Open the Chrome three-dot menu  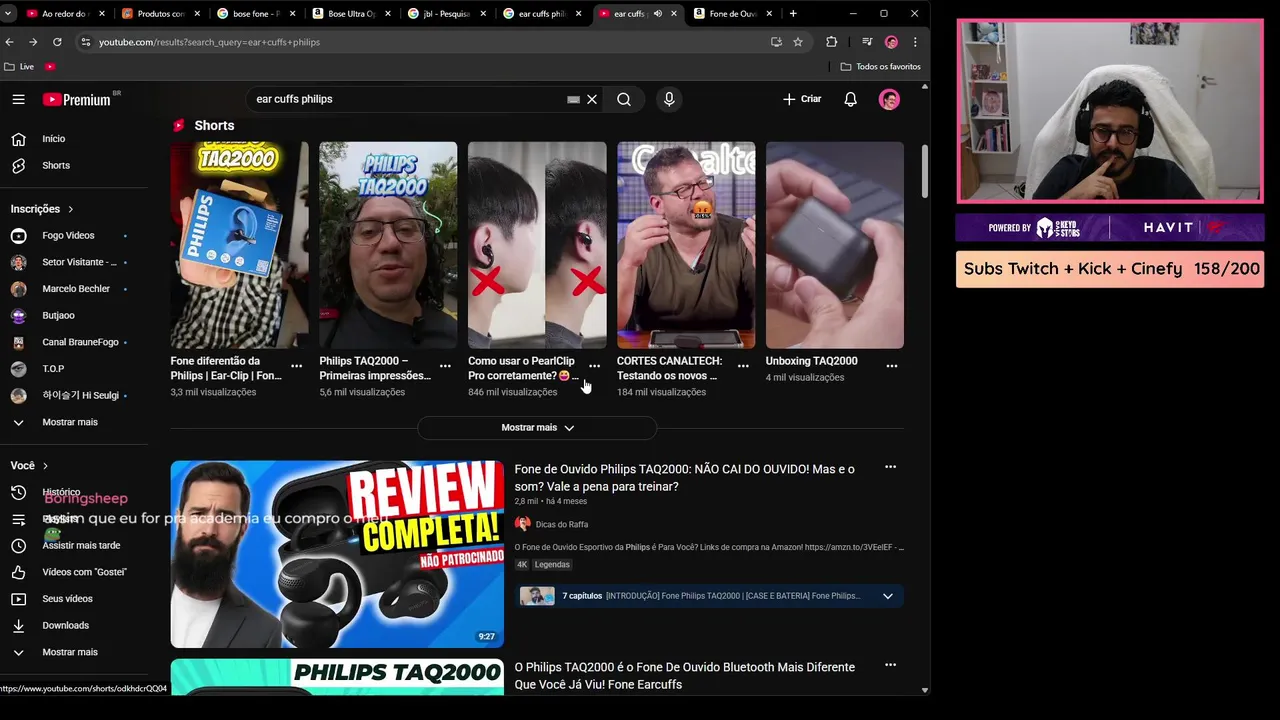pyautogui.click(x=915, y=42)
